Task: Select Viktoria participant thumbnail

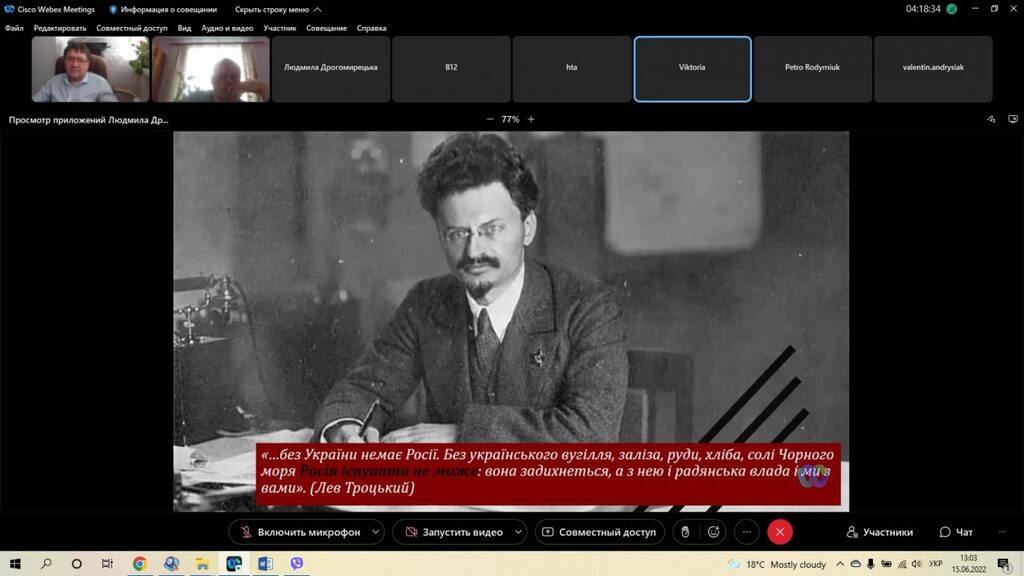Action: point(692,68)
